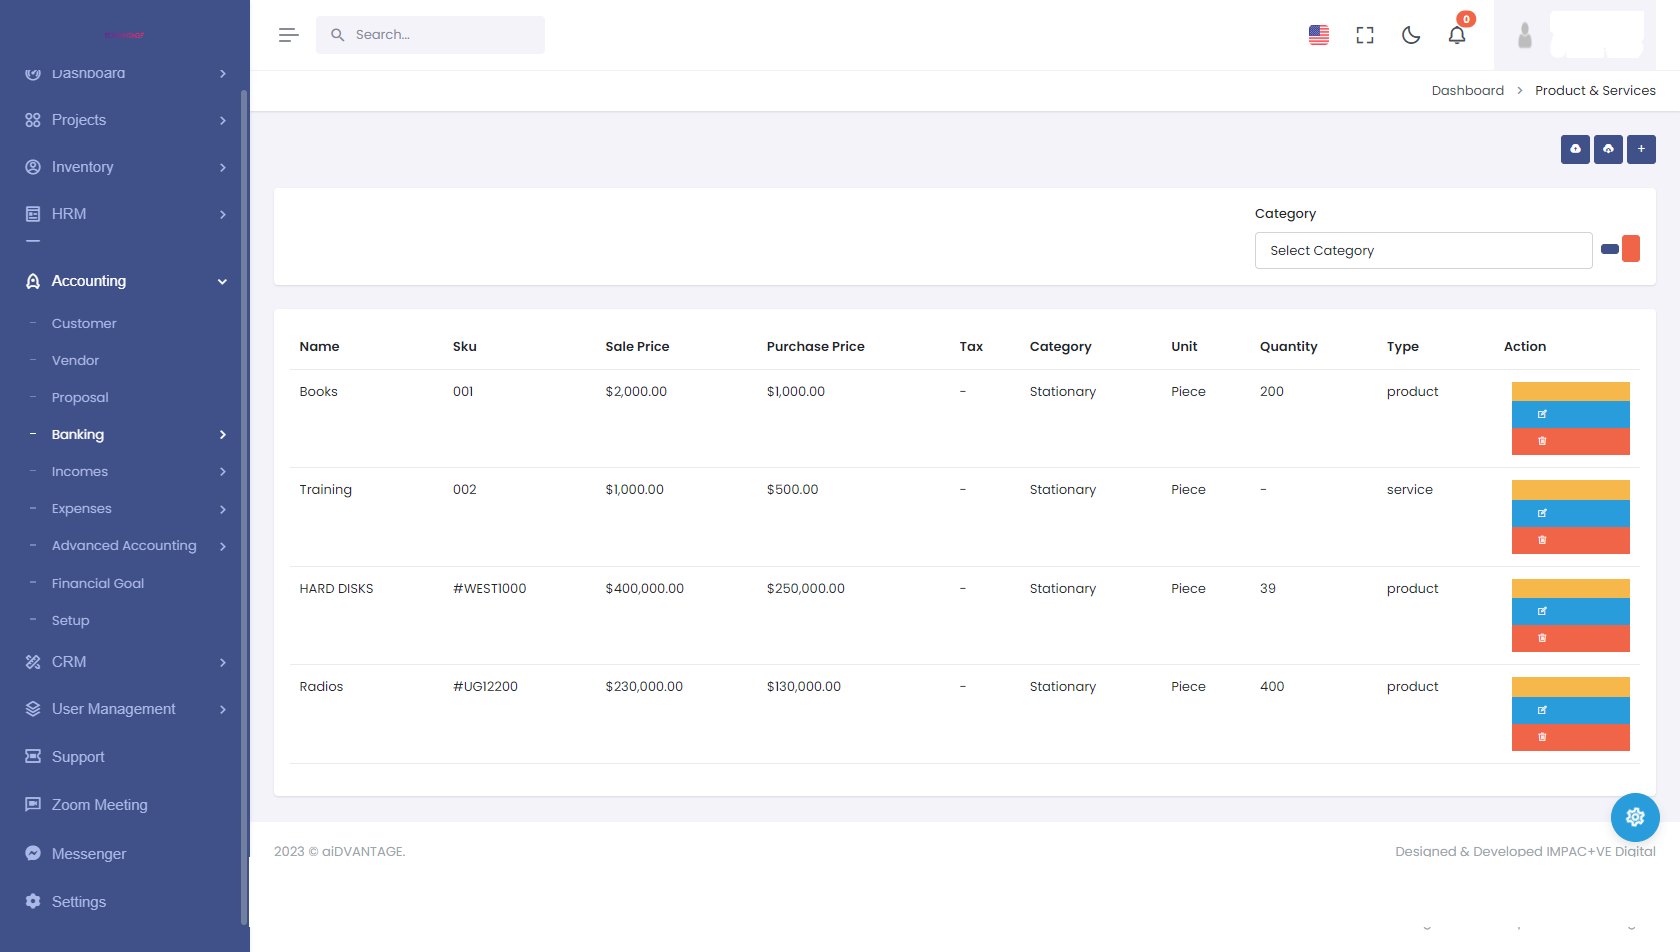Delete the Training service row

pyautogui.click(x=1570, y=540)
